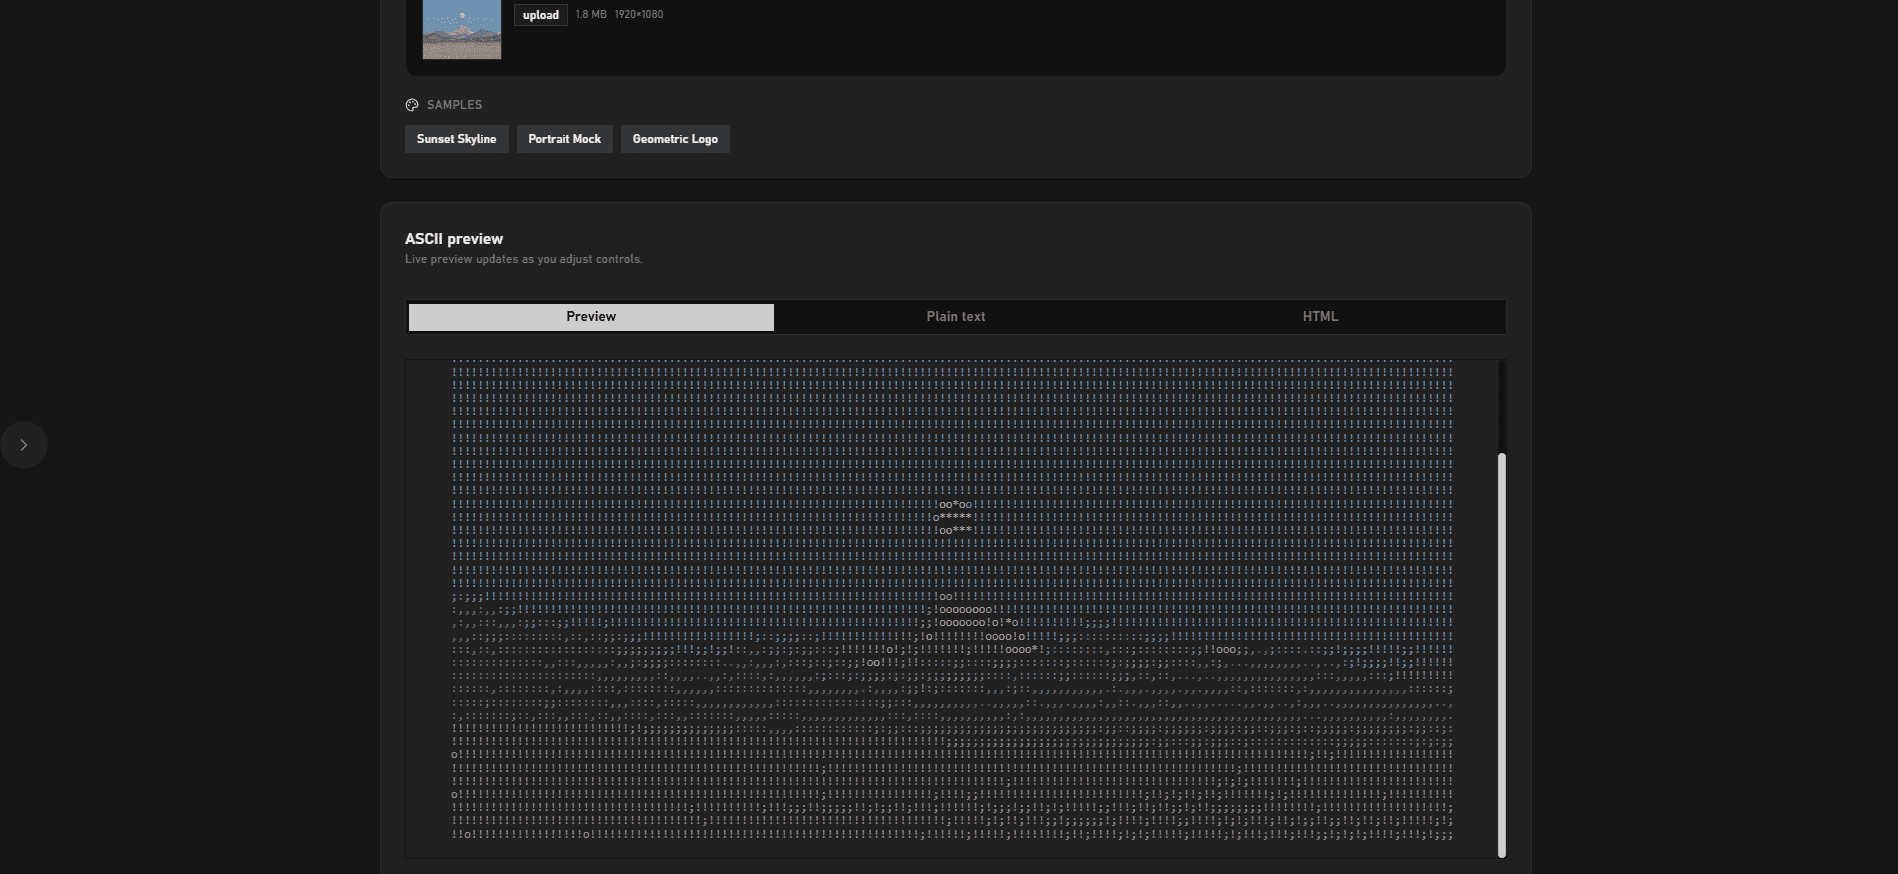This screenshot has width=1898, height=874.
Task: Click the ASCII sun made of asterisks
Action: 955,518
